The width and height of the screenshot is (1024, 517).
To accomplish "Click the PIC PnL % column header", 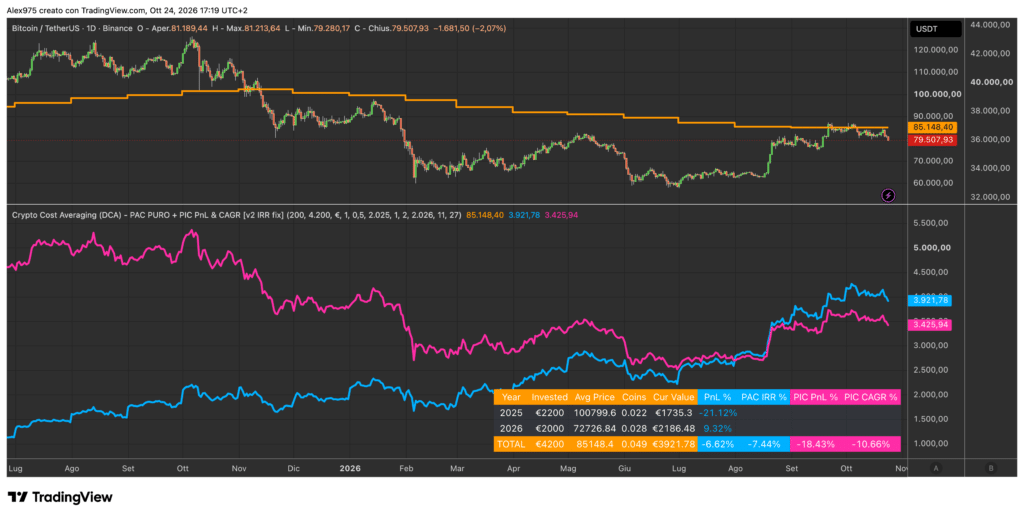I will 814,397.
